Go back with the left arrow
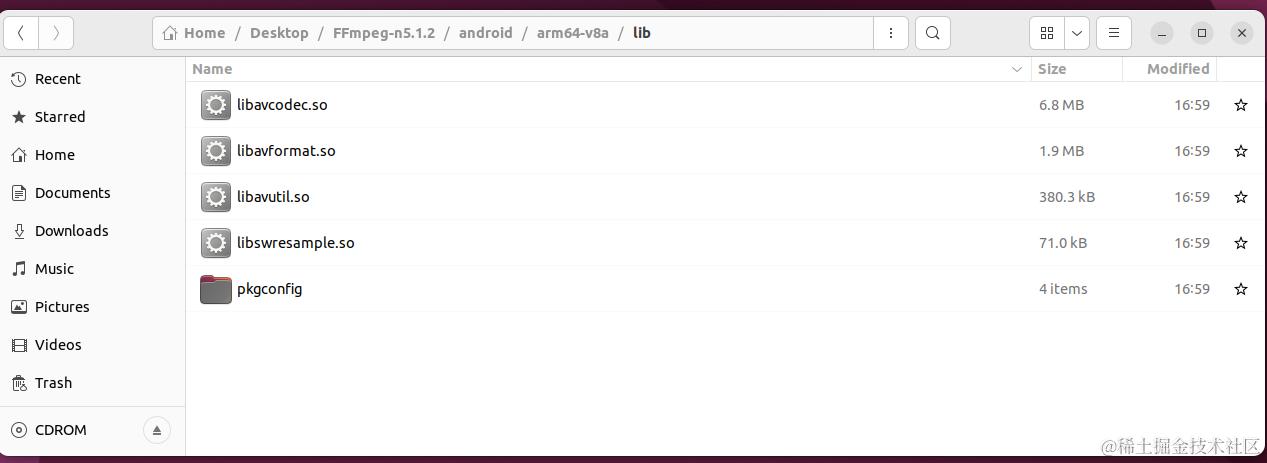This screenshot has width=1267, height=463. 21,33
